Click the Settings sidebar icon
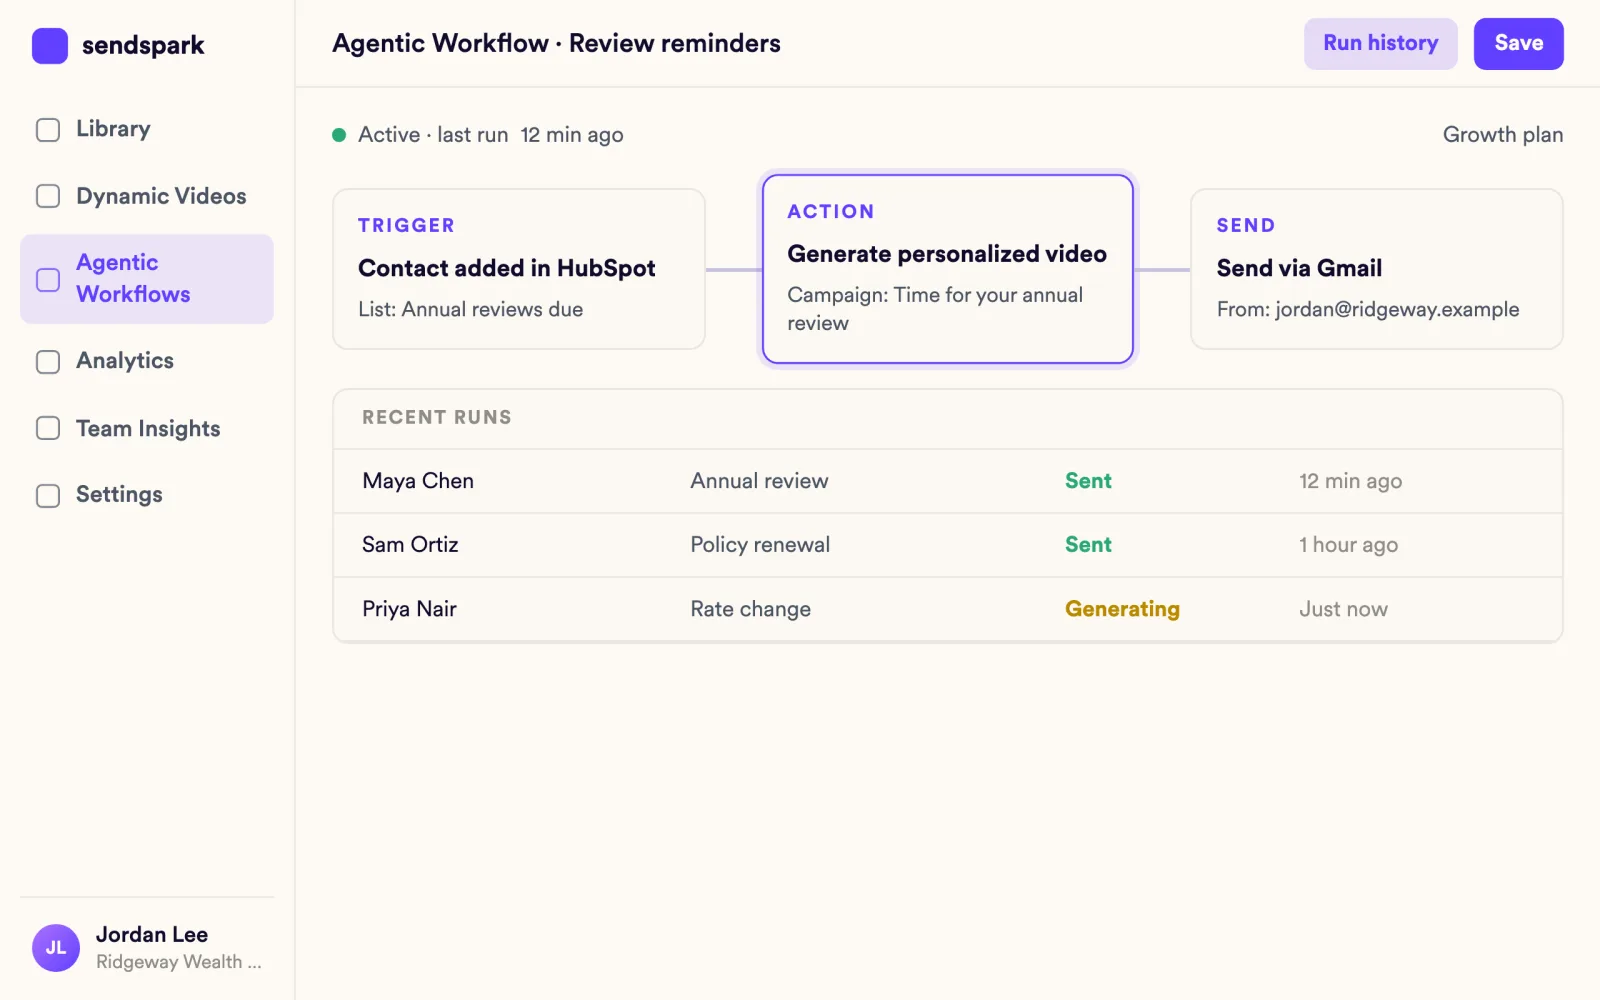This screenshot has height=1000, width=1600. click(48, 496)
